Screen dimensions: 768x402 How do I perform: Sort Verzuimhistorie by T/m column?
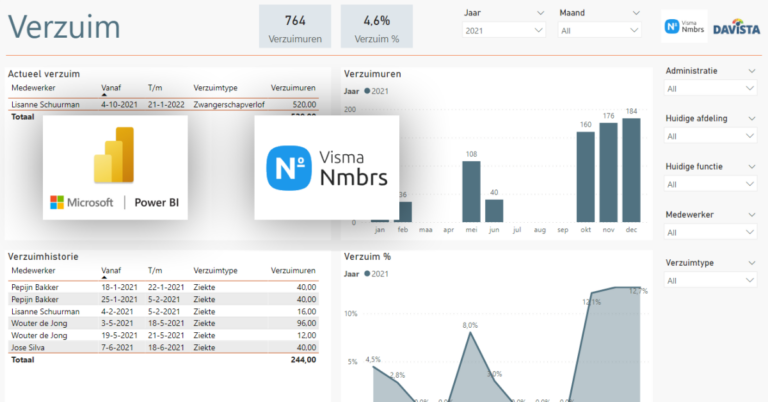155,271
